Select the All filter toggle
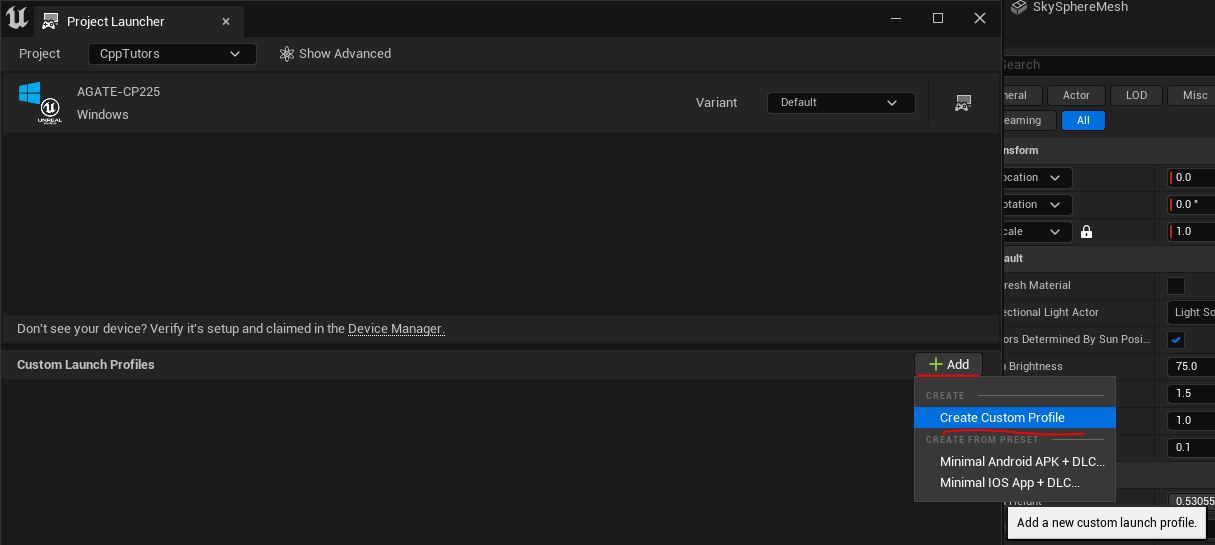 pyautogui.click(x=1083, y=121)
